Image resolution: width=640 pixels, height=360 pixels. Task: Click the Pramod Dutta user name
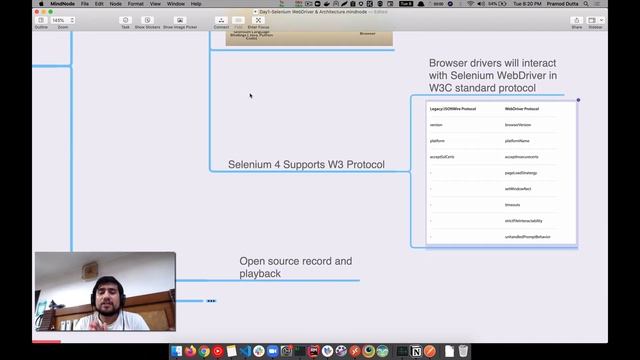pyautogui.click(x=562, y=4)
